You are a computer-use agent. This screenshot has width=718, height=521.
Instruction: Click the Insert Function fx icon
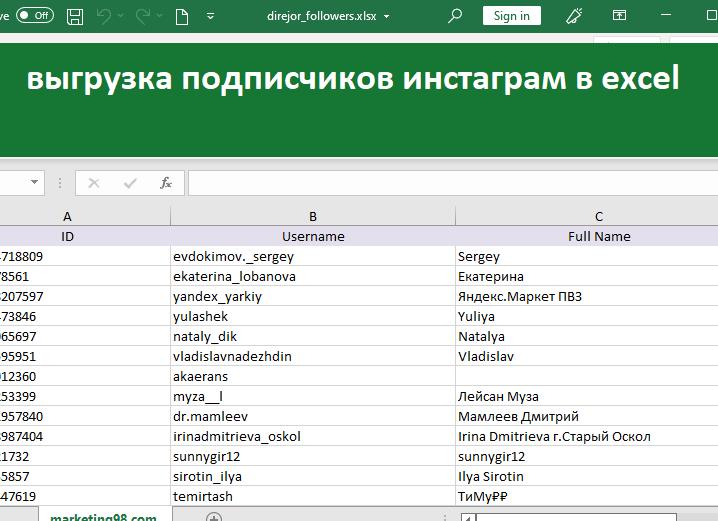point(166,183)
